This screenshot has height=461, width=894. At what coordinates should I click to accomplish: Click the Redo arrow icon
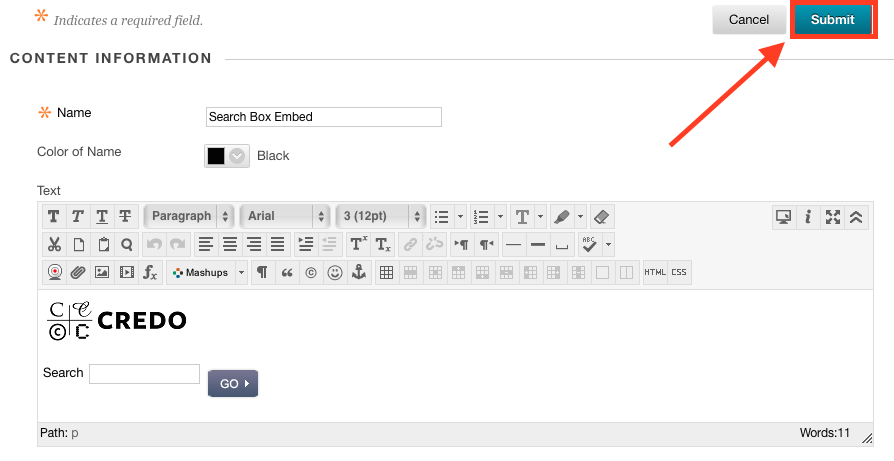coord(178,244)
